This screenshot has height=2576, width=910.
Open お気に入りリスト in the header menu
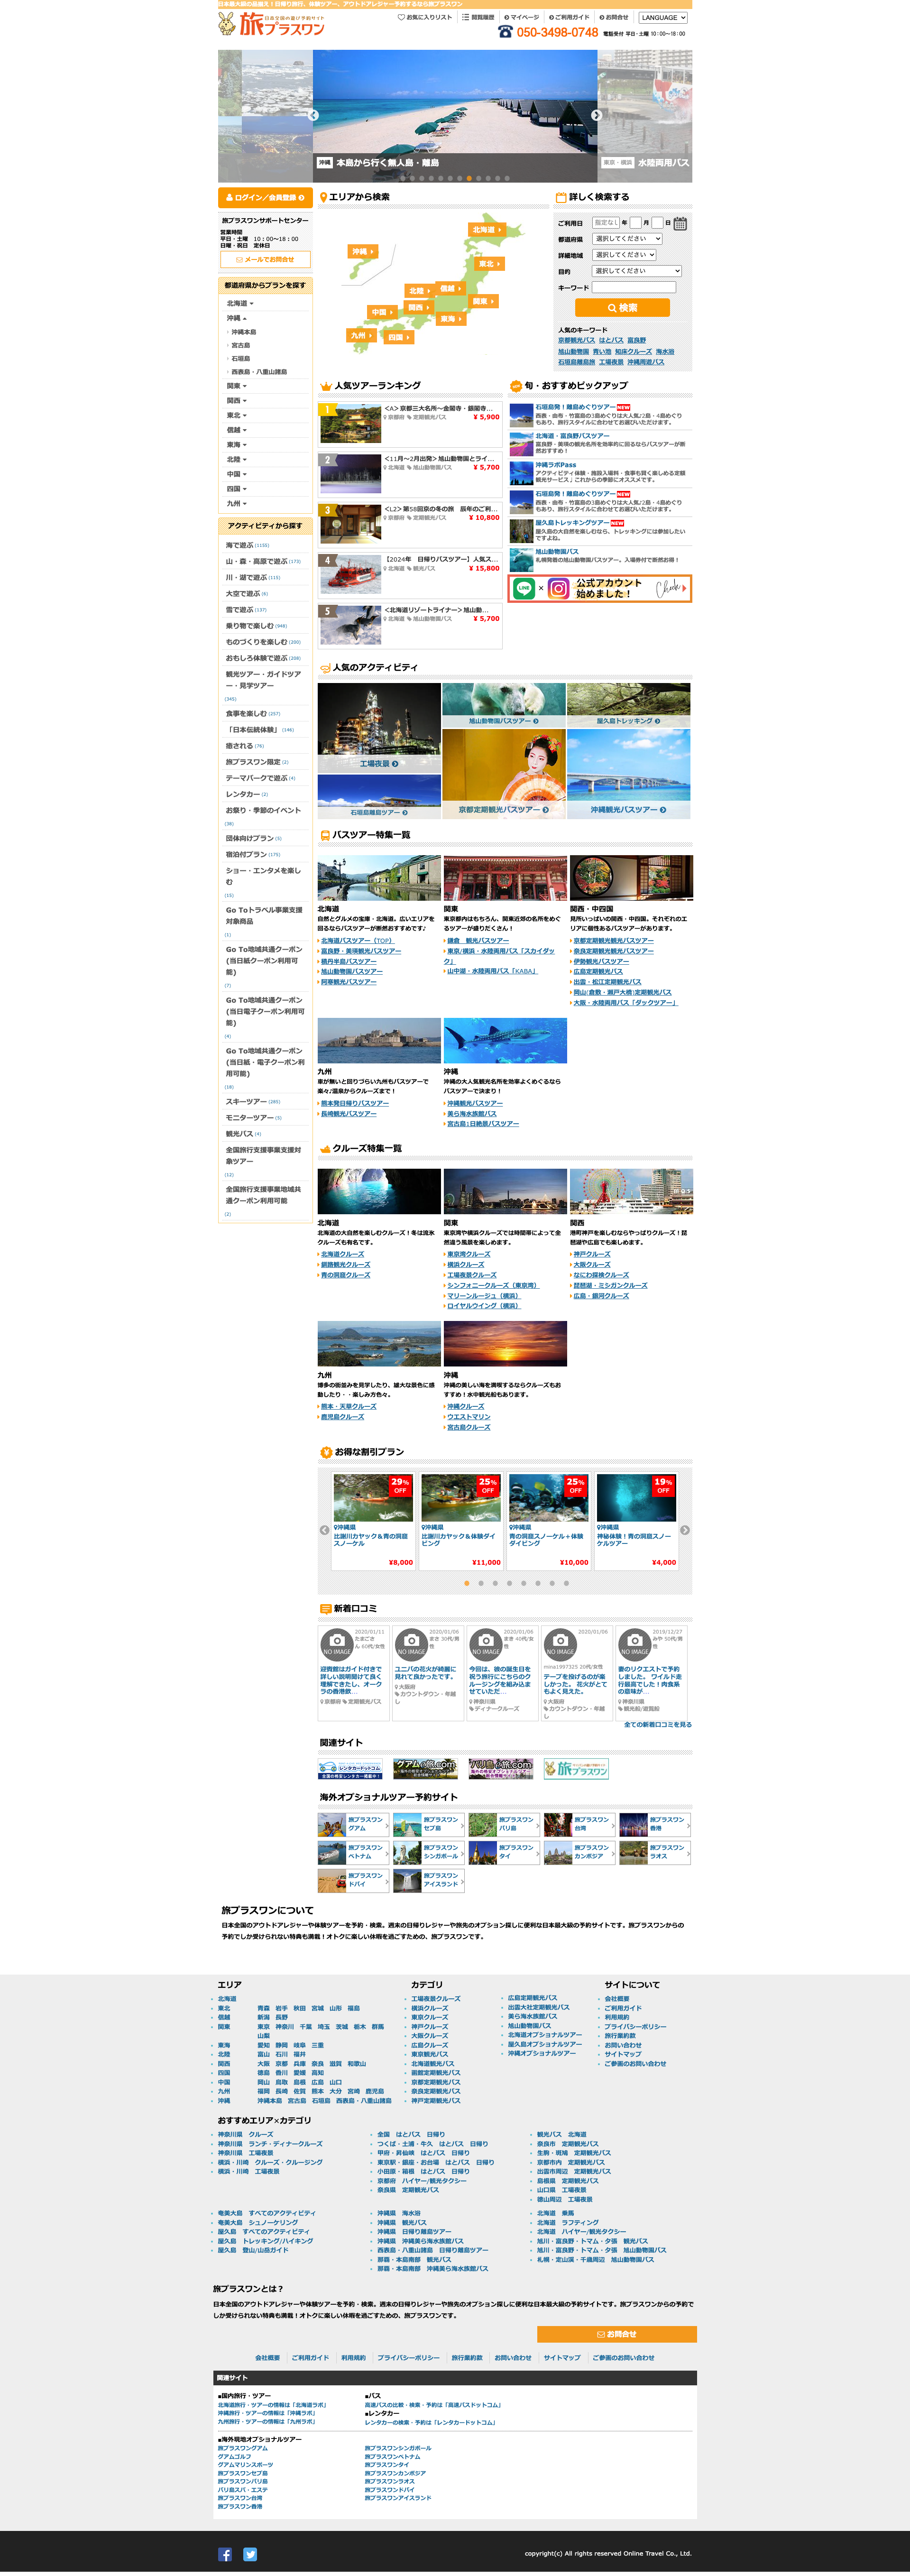click(425, 18)
